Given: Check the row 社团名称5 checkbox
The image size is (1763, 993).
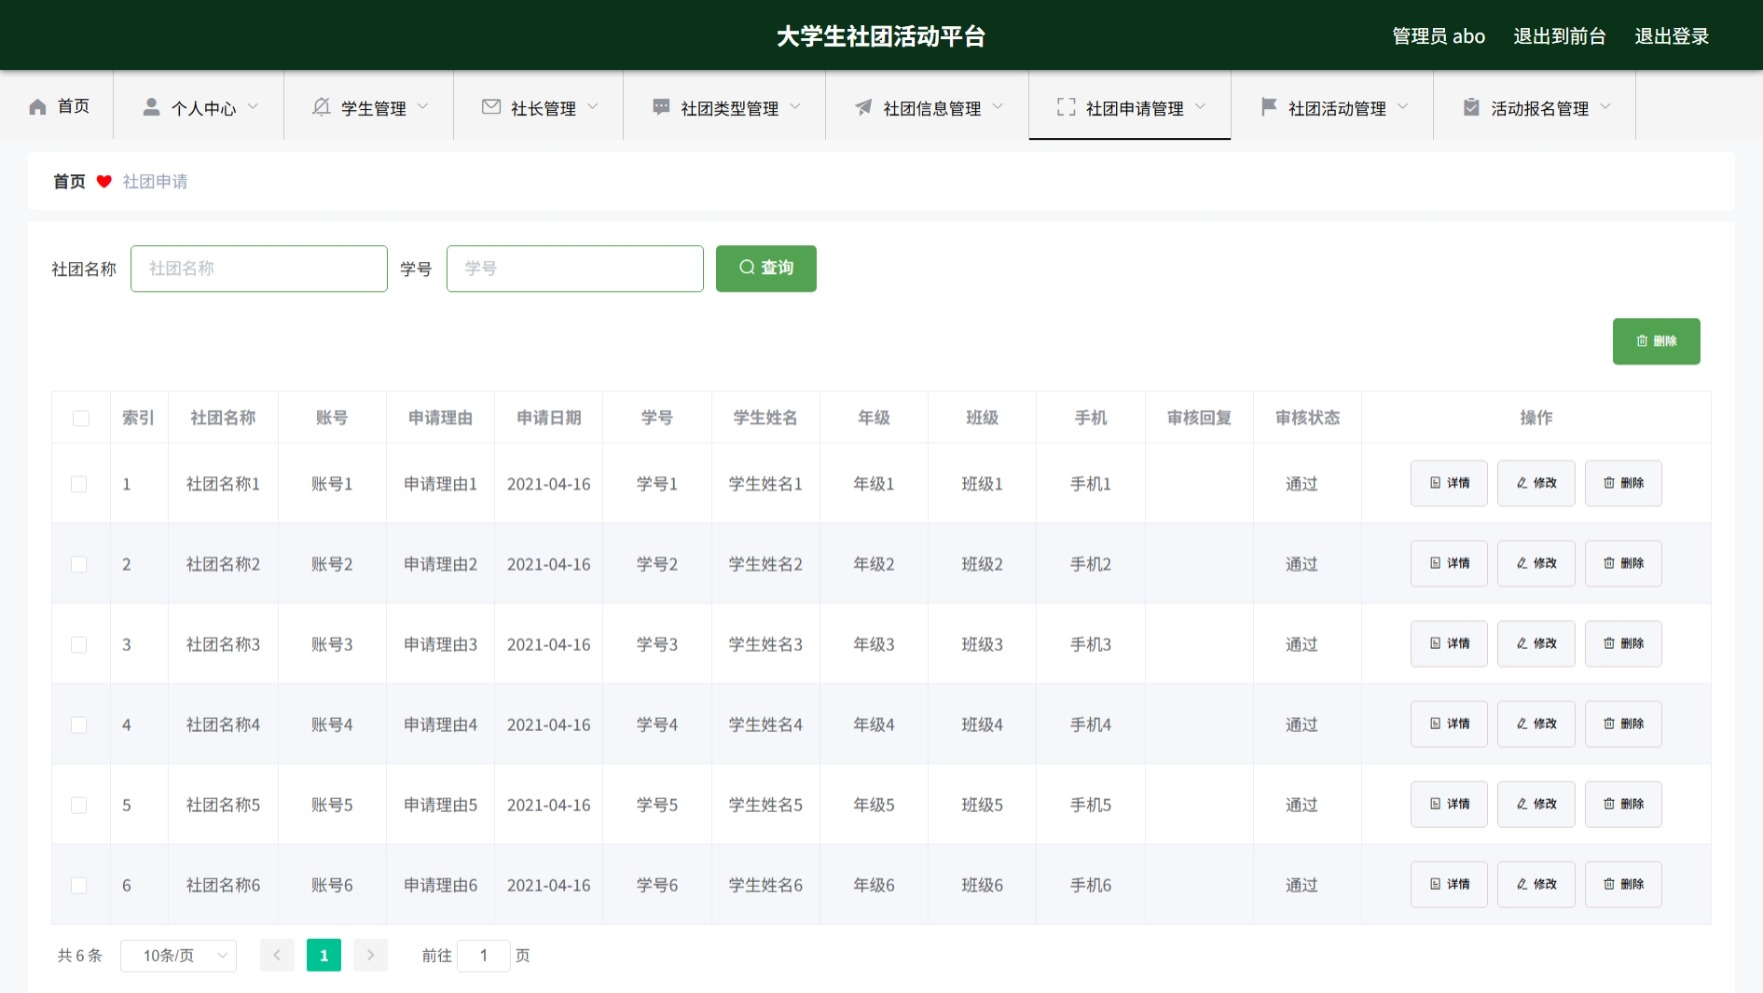Looking at the screenshot, I should [x=79, y=805].
